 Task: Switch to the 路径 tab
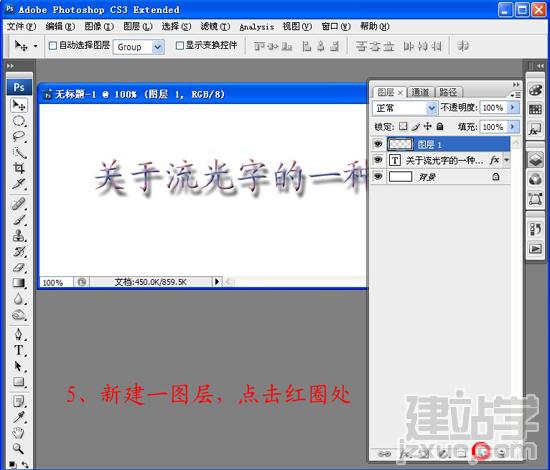click(x=448, y=92)
